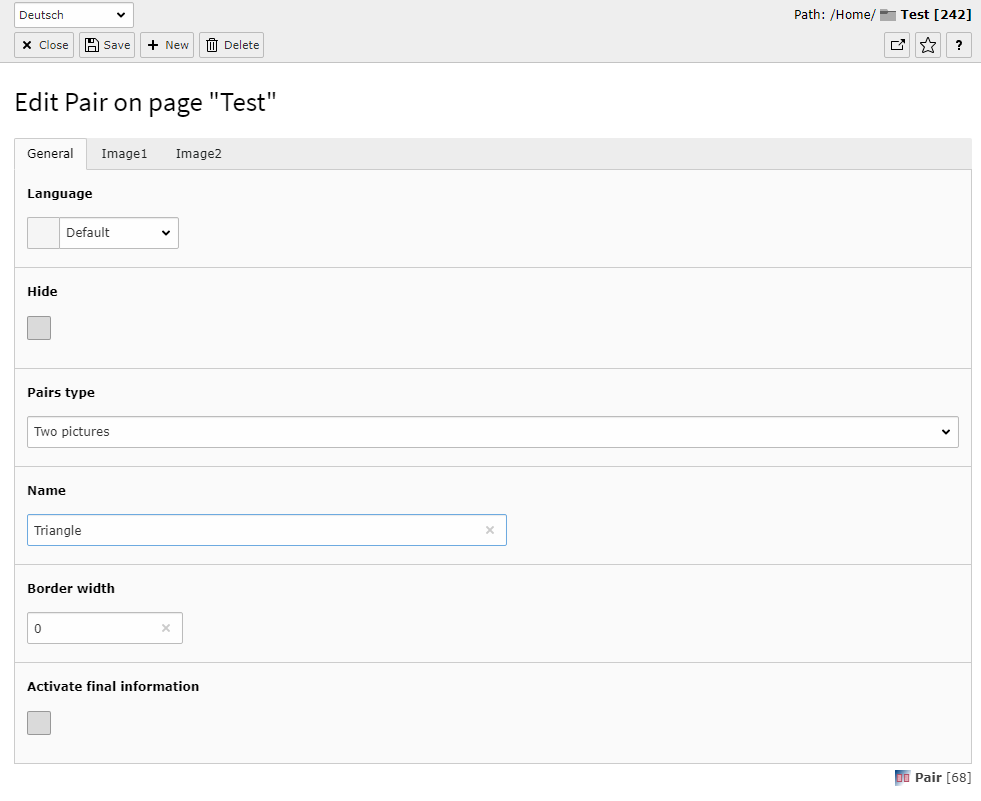
Task: Click the Test page folder icon in path
Action: click(888, 15)
